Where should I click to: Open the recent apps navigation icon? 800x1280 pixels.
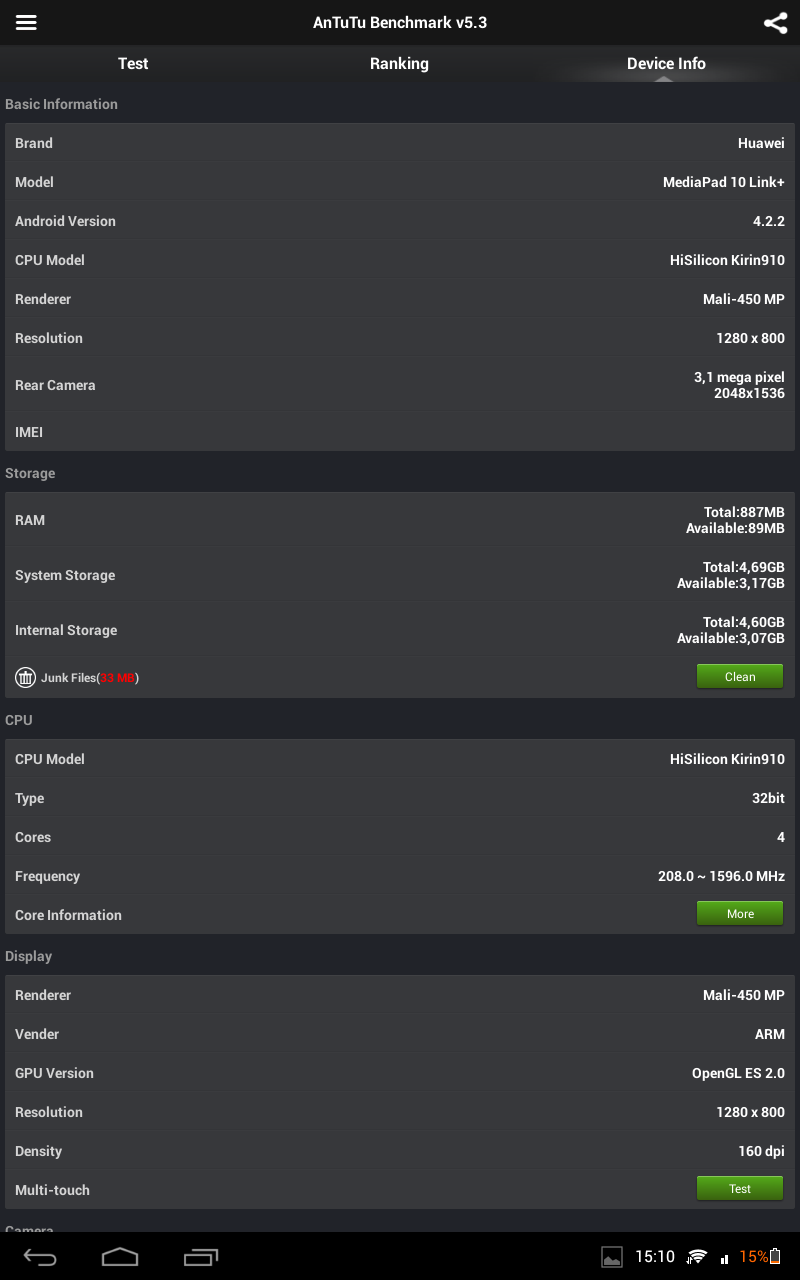pos(201,1257)
